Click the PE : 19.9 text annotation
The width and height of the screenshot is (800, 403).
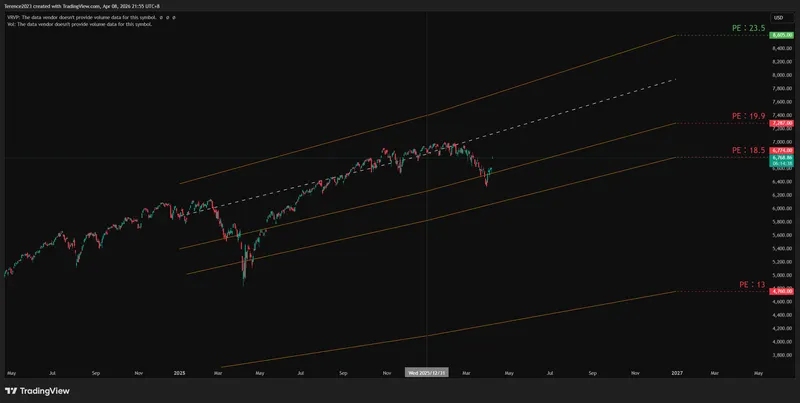tap(748, 116)
